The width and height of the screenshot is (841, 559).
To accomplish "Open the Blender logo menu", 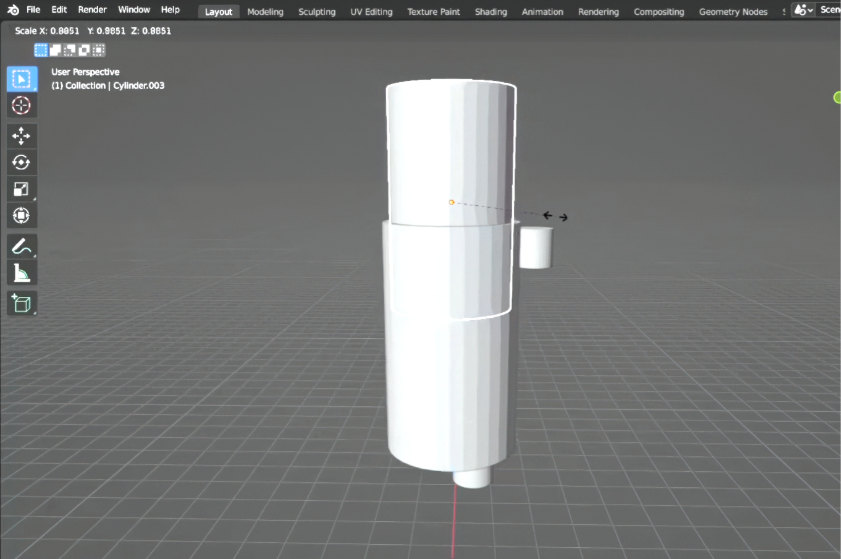I will 10,10.
